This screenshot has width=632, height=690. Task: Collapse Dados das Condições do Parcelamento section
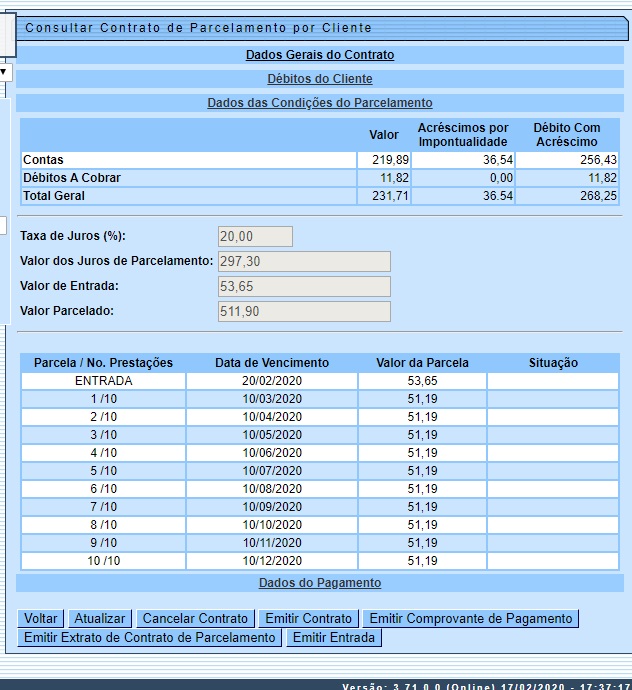319,103
